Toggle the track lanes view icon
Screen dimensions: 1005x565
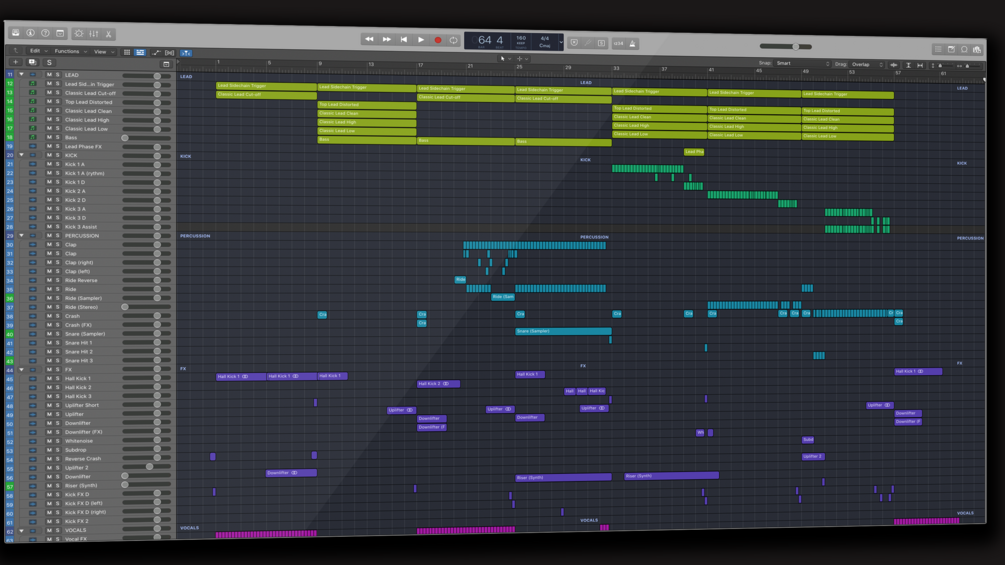(x=140, y=53)
